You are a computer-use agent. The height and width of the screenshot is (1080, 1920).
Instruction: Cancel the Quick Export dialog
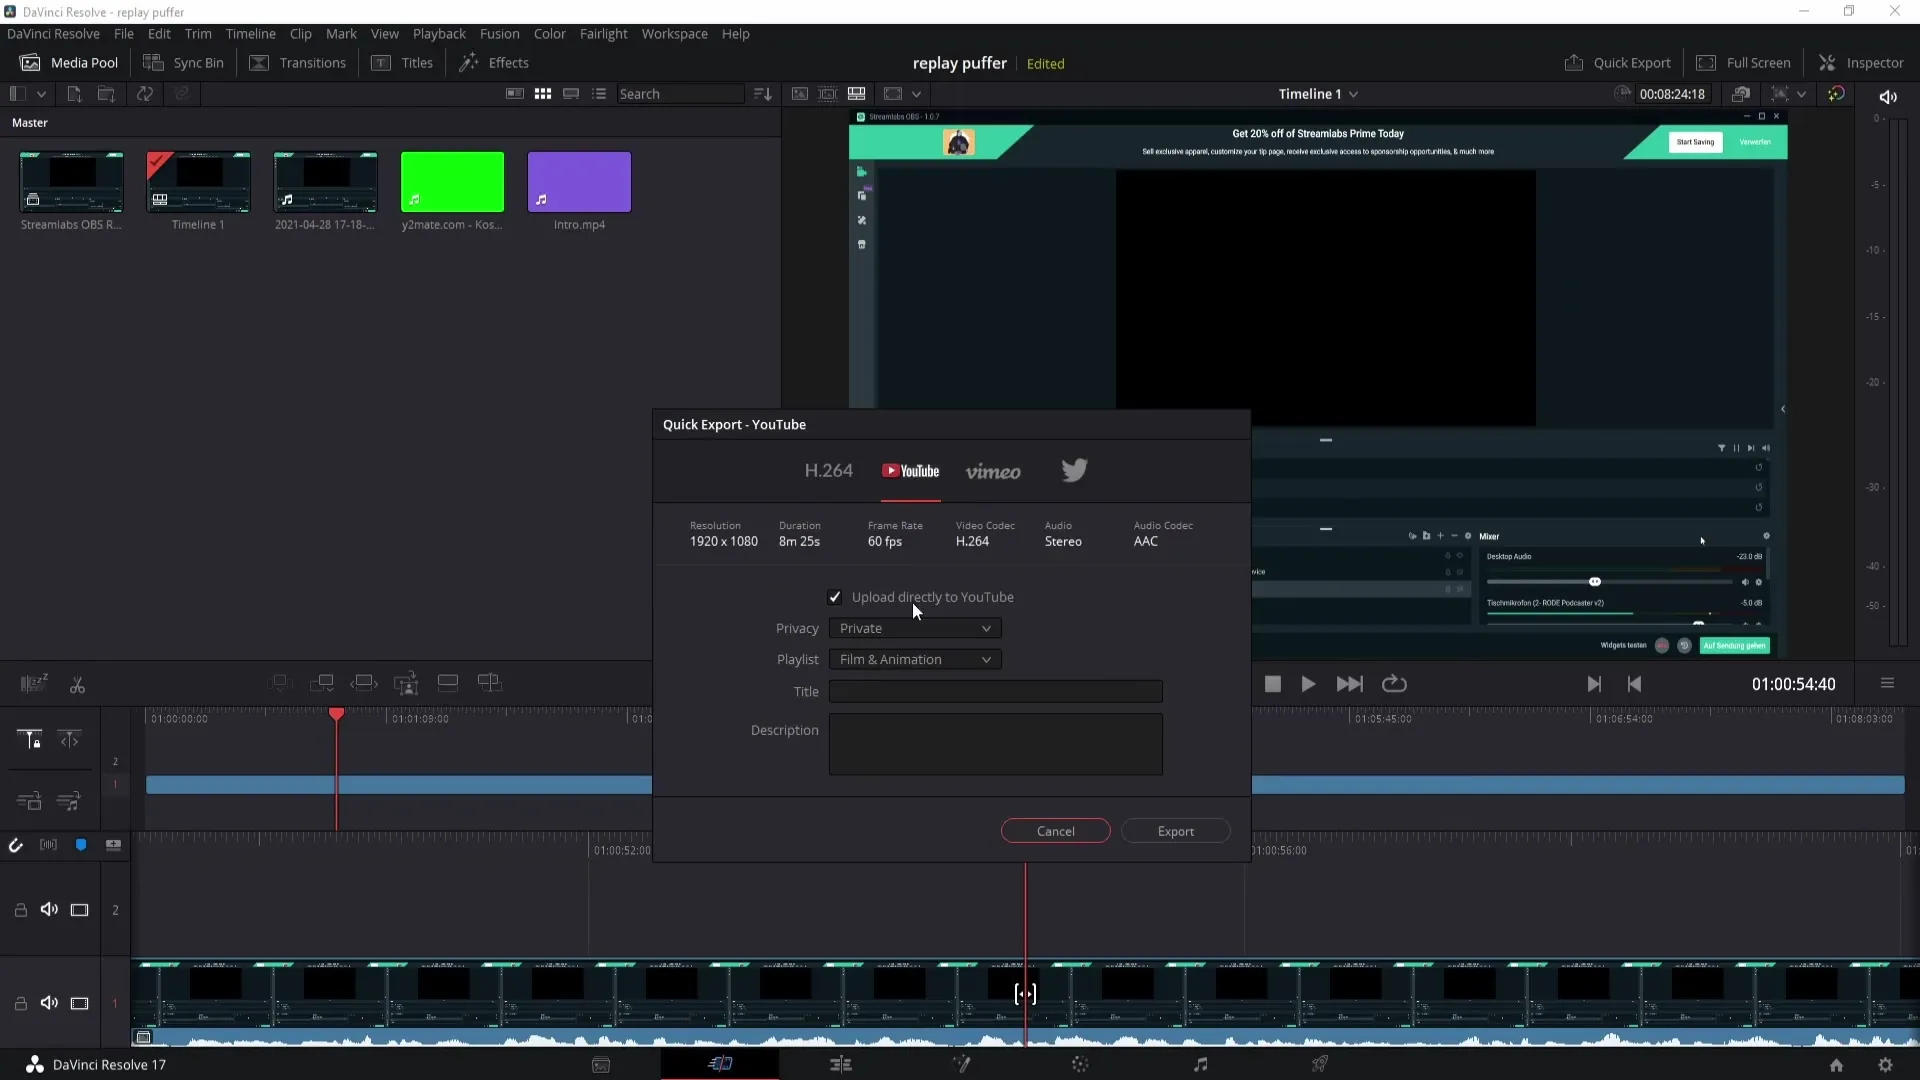pos(1055,831)
